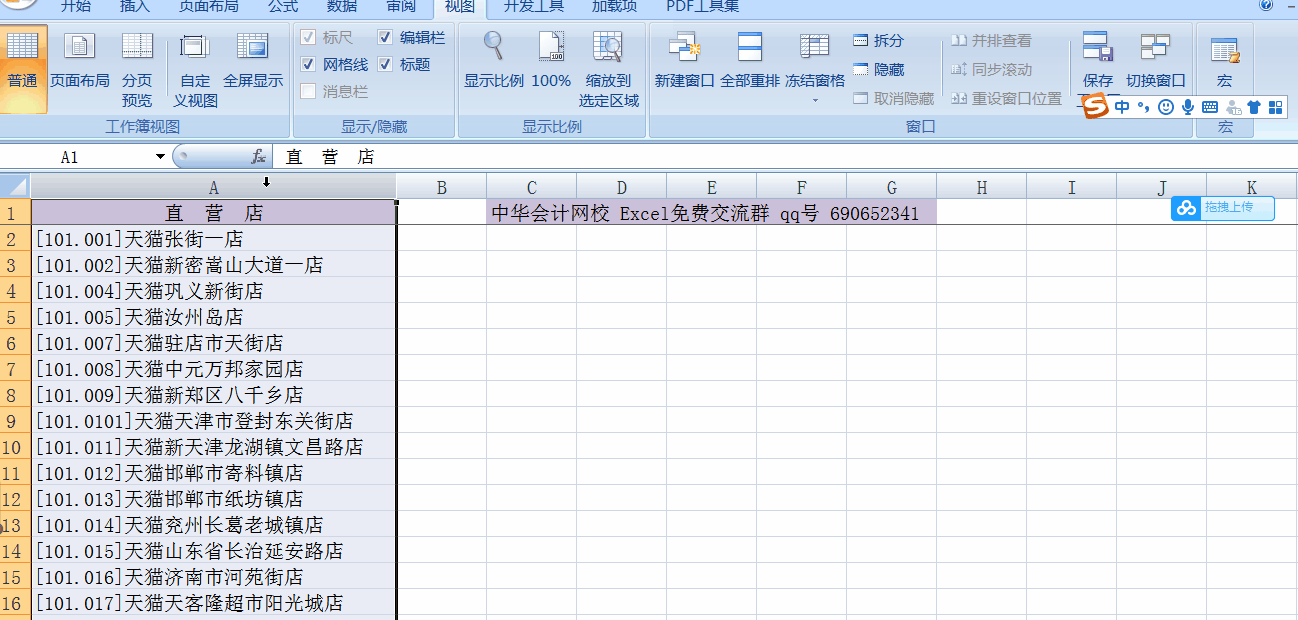Select column B header
The width and height of the screenshot is (1298, 620).
[441, 186]
